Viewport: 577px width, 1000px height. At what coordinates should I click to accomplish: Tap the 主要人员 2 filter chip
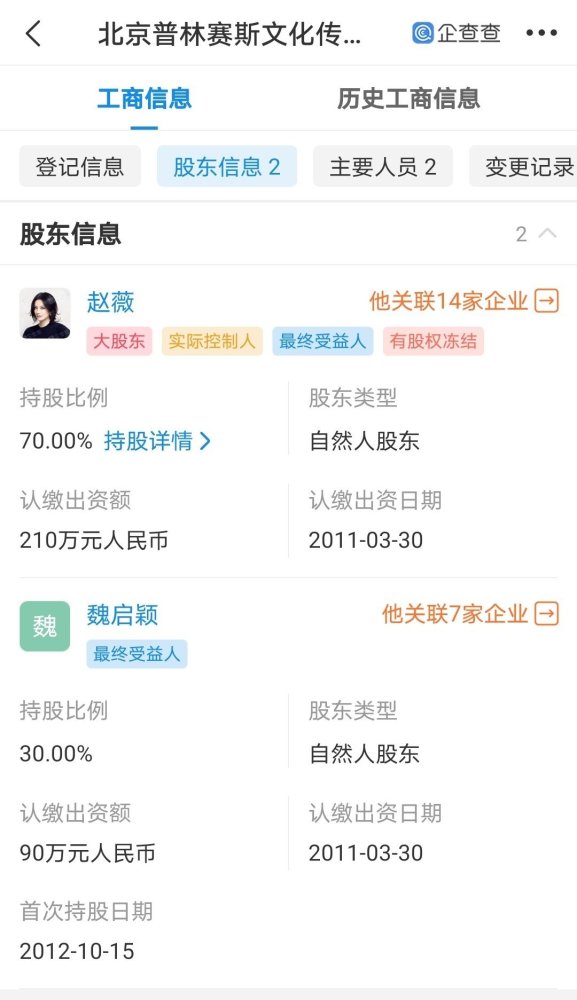tap(383, 167)
